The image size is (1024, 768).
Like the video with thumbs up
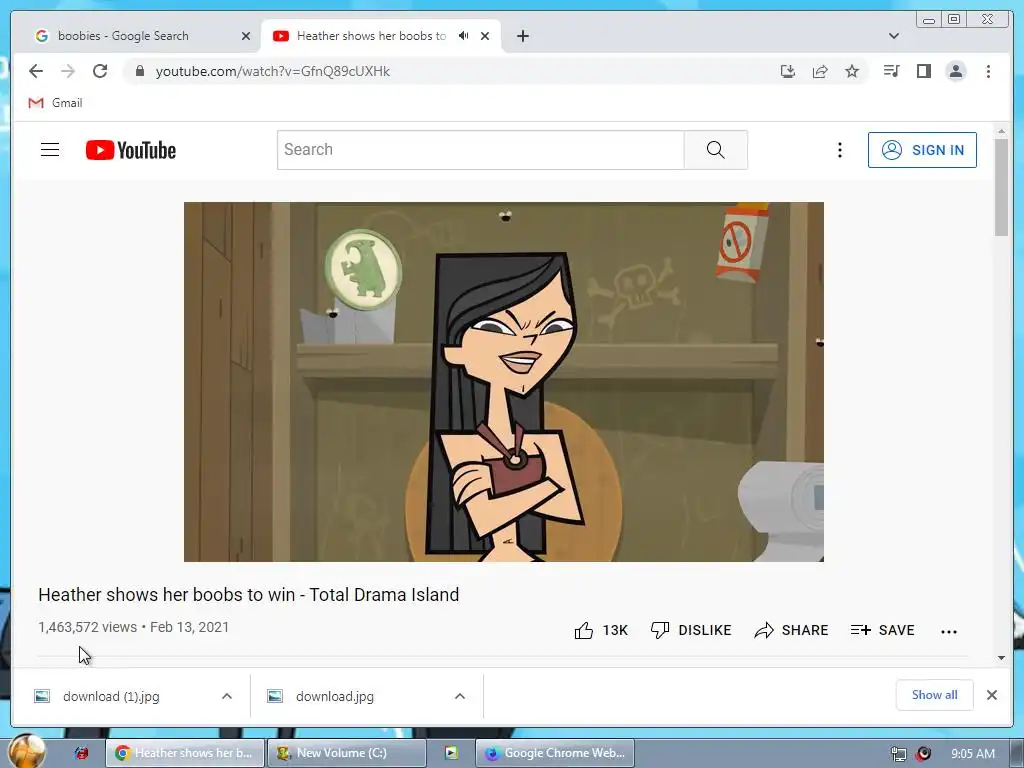pyautogui.click(x=583, y=630)
